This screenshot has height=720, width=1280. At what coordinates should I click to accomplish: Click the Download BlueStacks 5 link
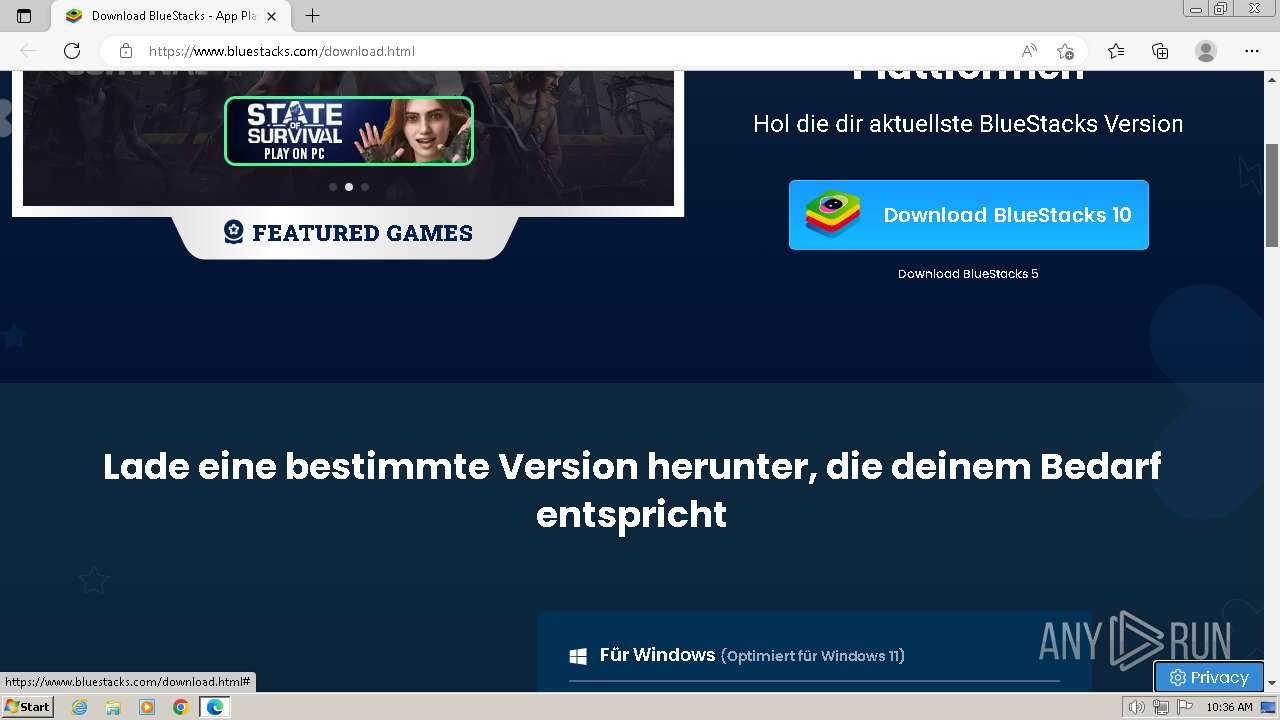coord(968,274)
